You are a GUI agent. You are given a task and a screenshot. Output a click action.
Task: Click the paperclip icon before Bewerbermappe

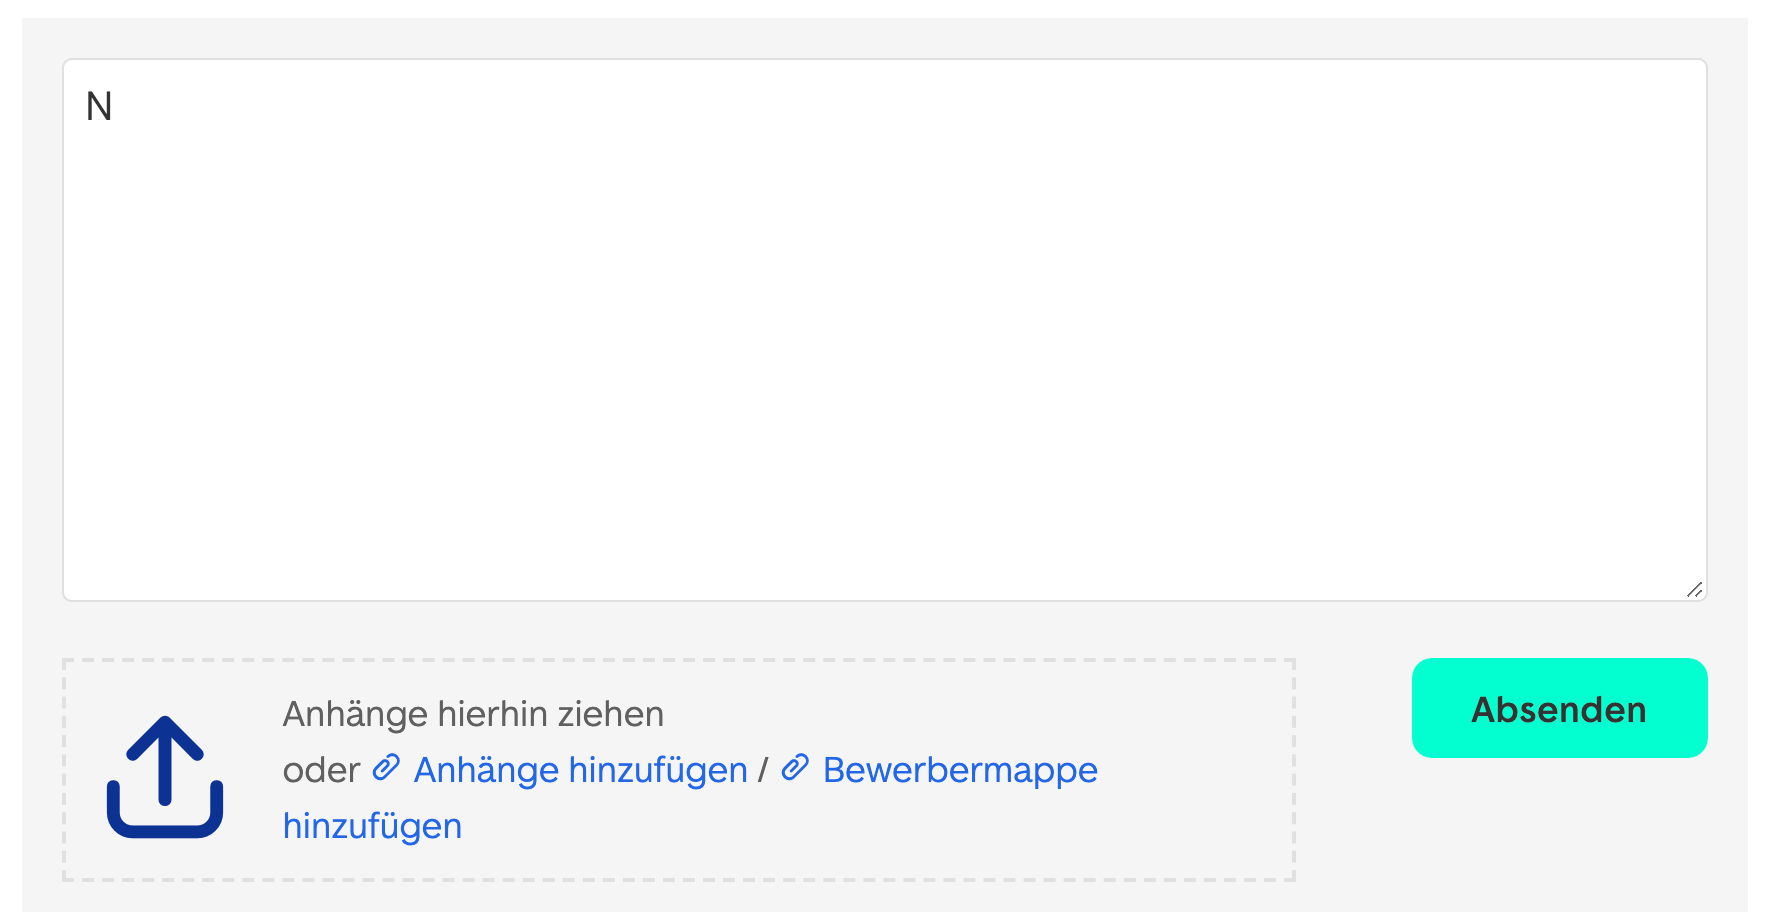(x=795, y=768)
